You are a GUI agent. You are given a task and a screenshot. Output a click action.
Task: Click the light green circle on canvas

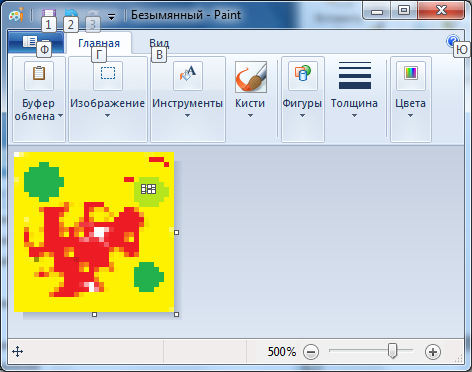click(152, 192)
